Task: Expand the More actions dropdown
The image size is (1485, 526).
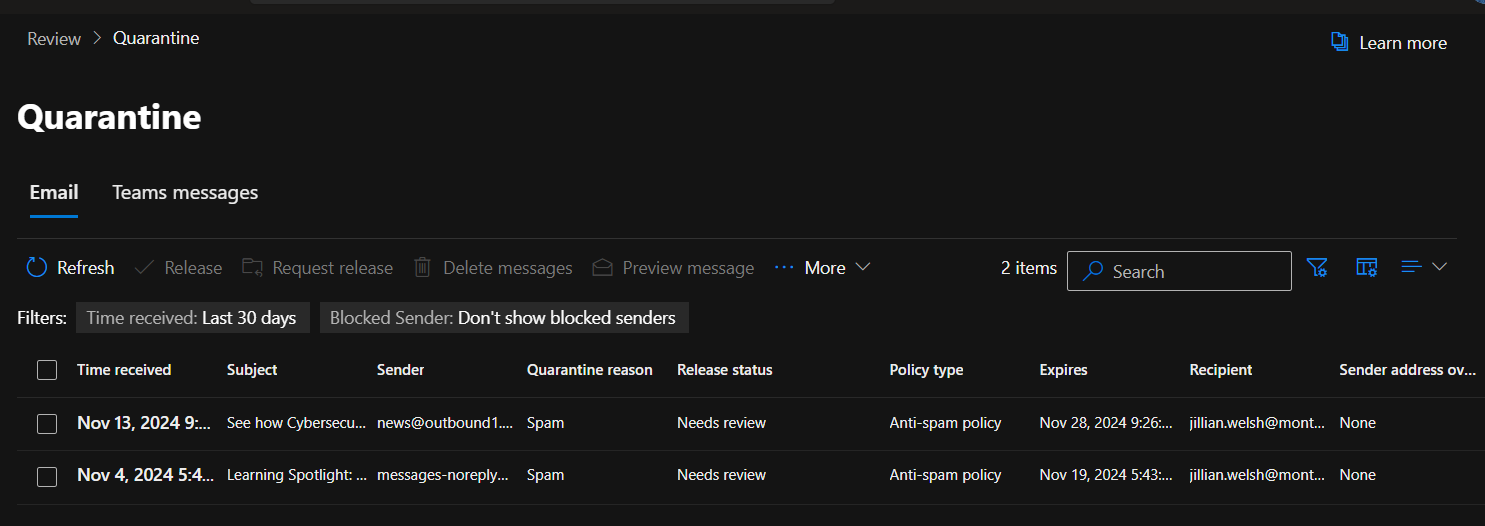Action: [823, 268]
